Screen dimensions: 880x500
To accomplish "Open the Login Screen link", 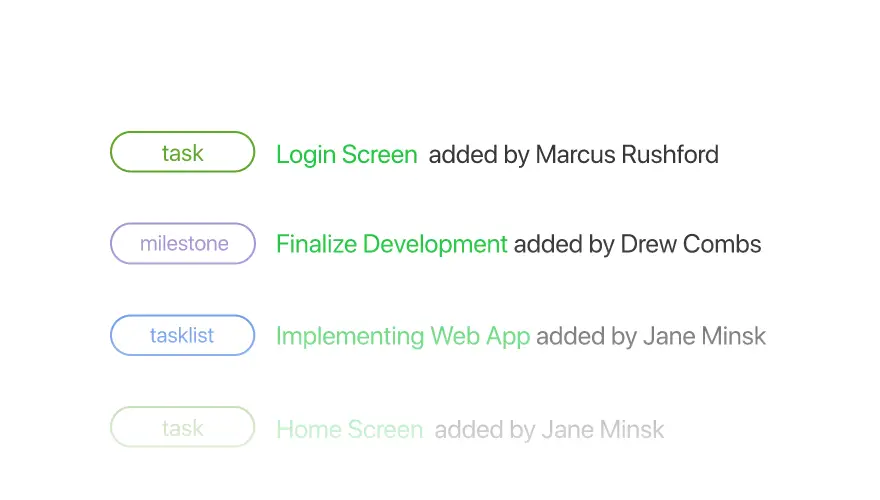I will click(x=347, y=154).
